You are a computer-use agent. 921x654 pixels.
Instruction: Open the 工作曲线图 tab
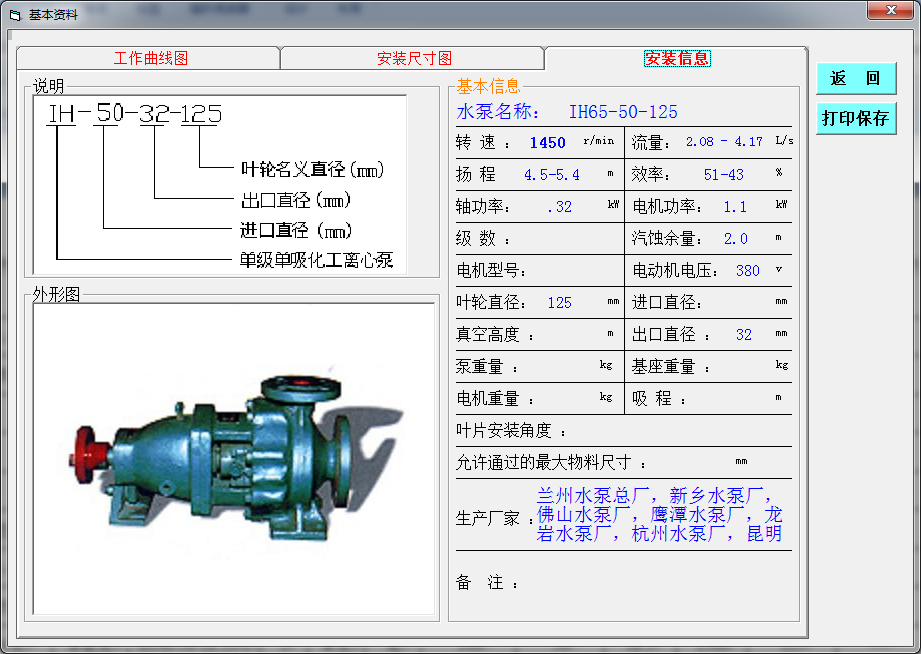(150, 58)
